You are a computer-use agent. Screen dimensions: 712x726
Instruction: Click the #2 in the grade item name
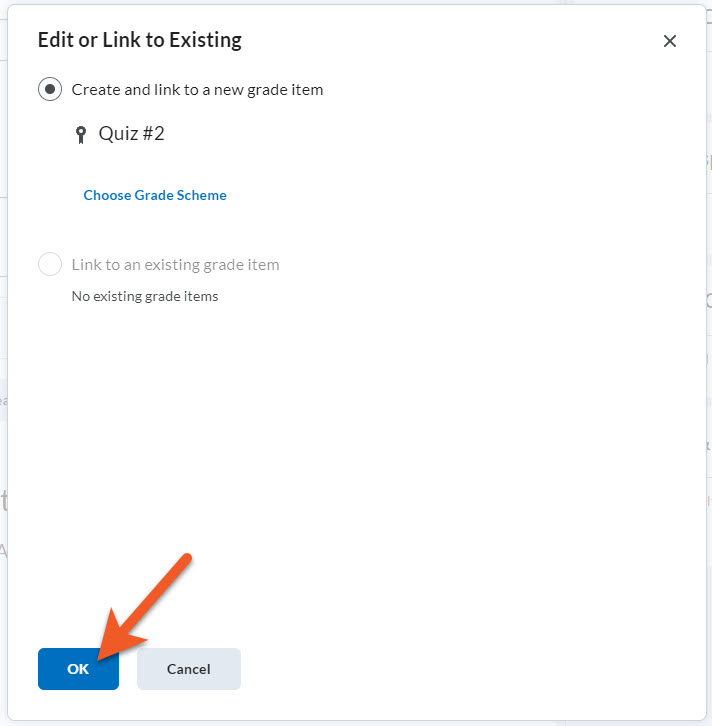tap(152, 134)
